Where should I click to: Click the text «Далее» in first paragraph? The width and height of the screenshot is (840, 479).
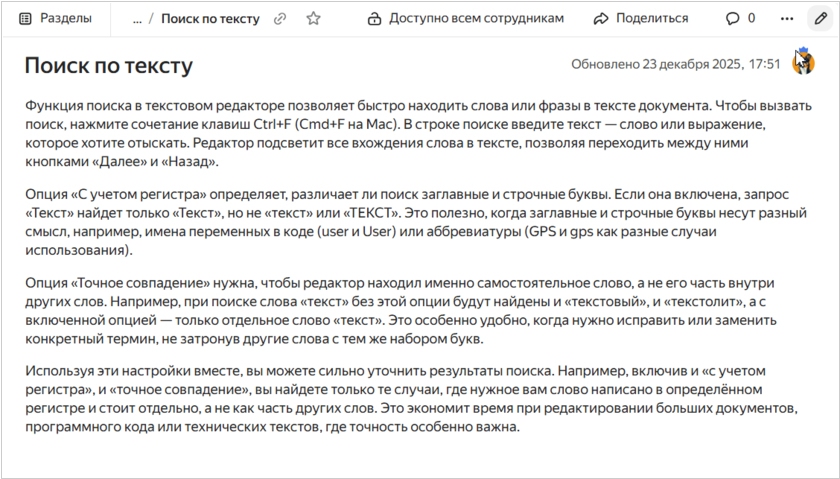click(120, 162)
